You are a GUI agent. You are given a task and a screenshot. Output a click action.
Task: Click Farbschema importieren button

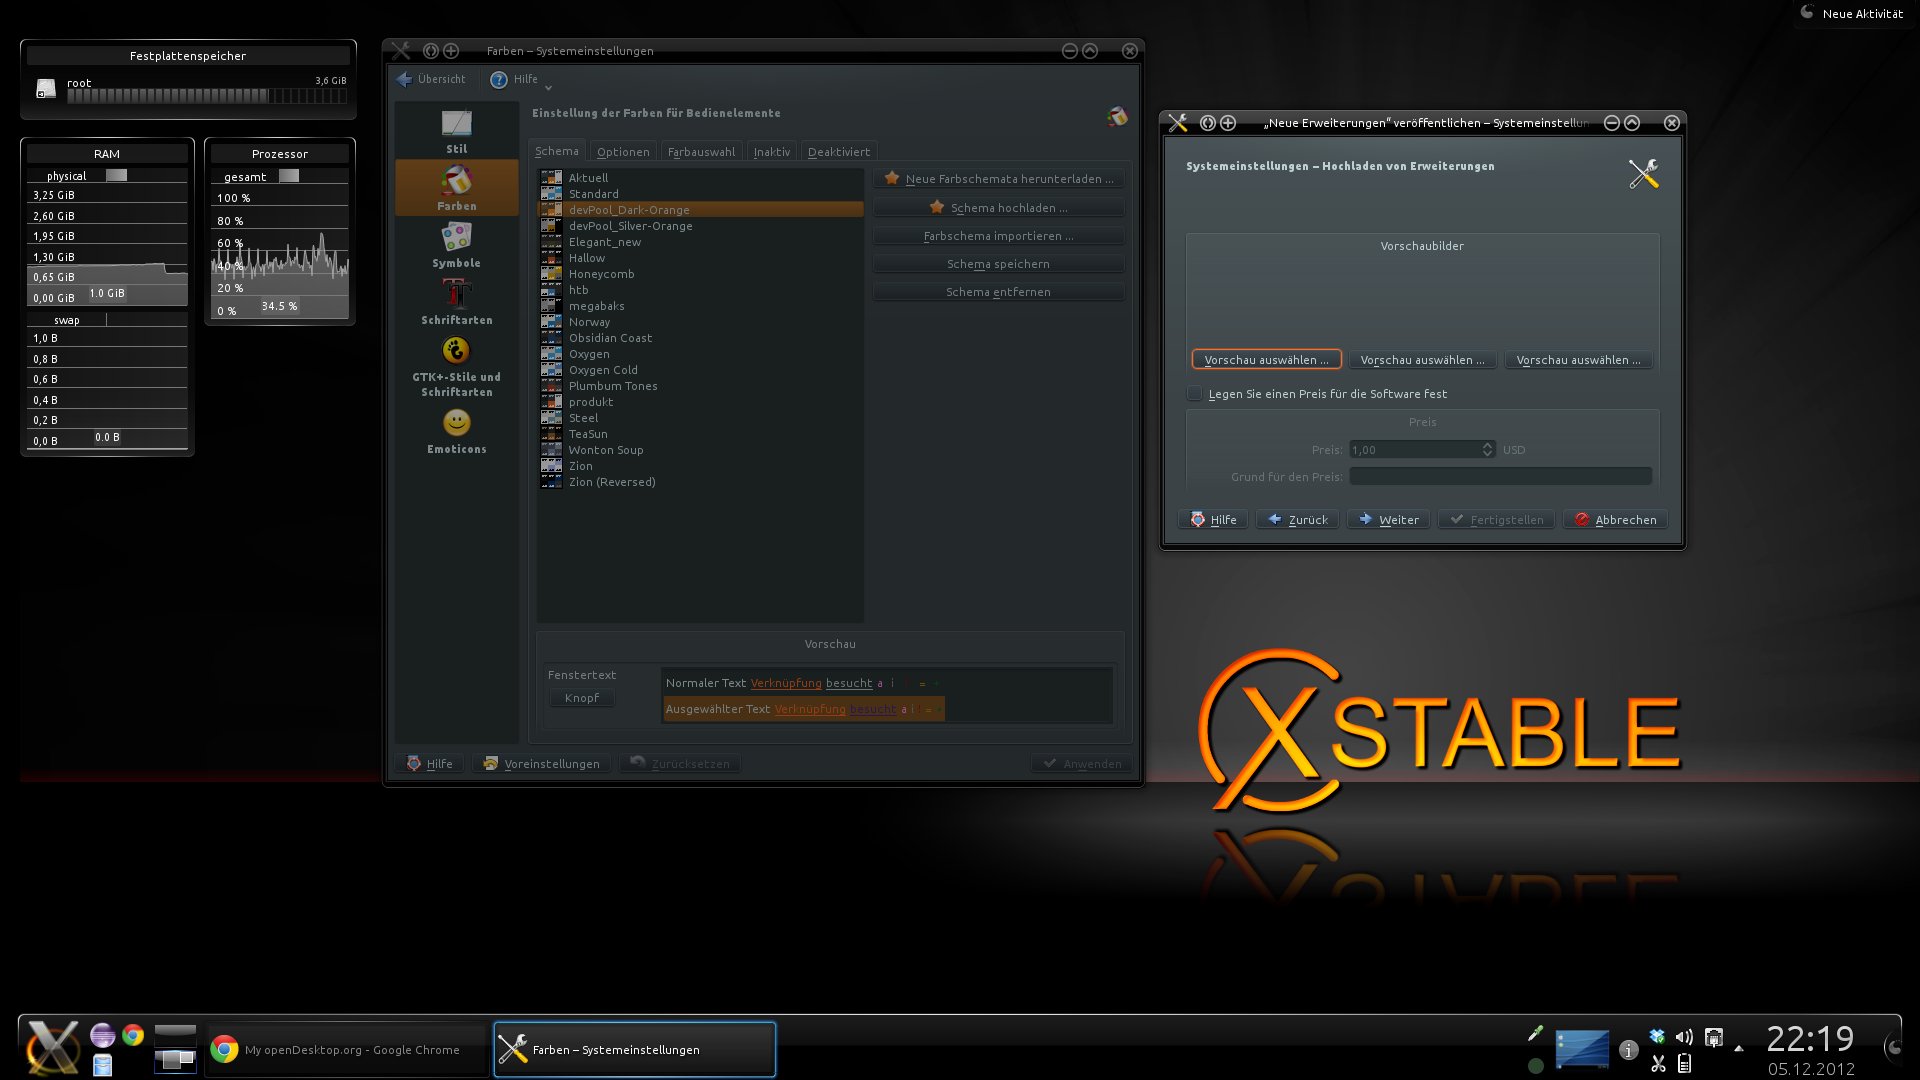pyautogui.click(x=998, y=236)
